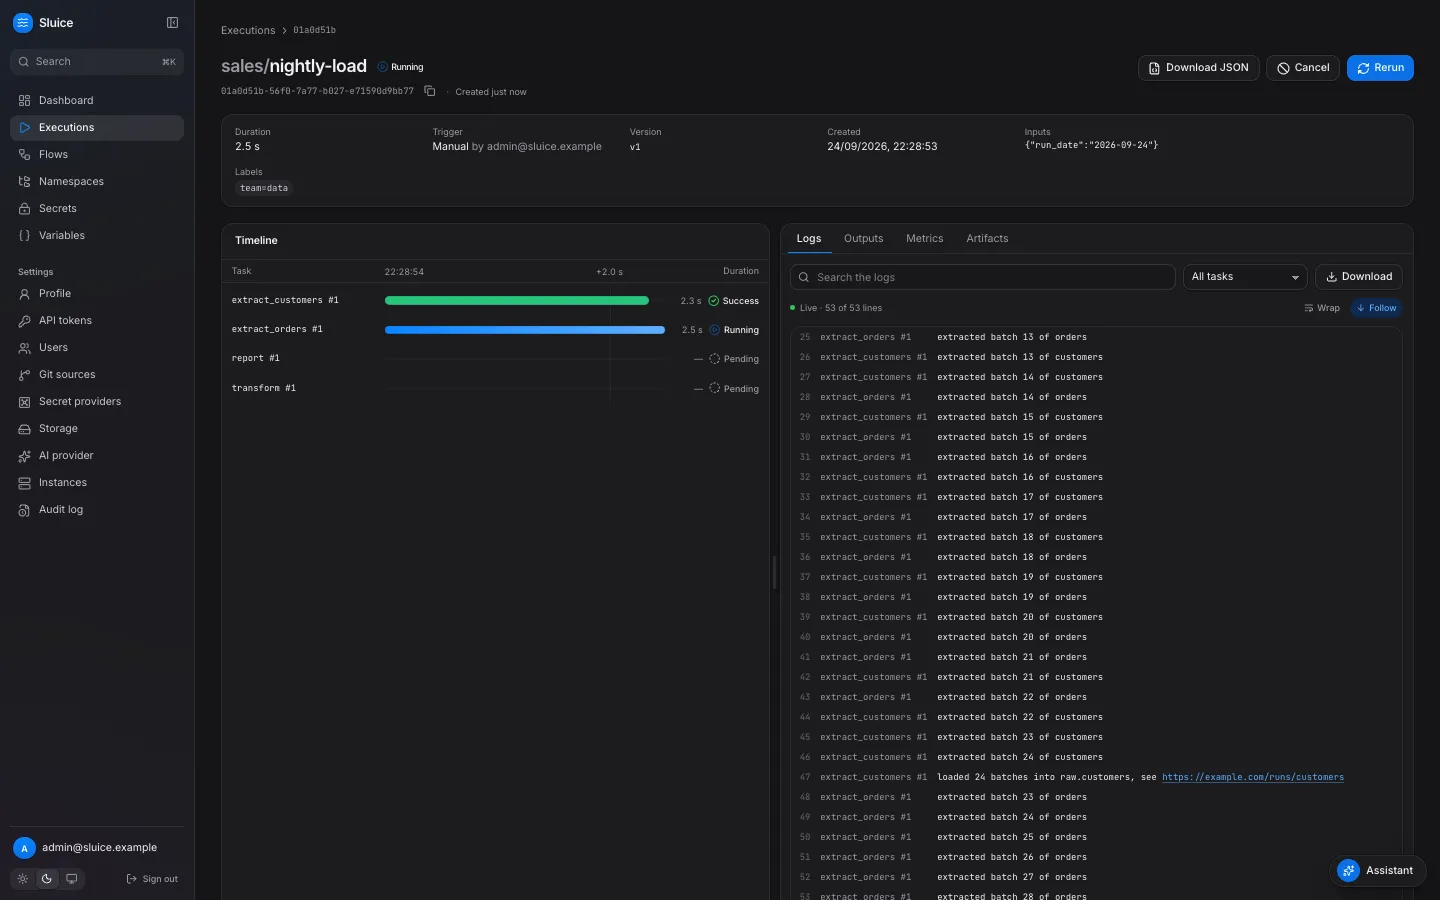Image resolution: width=1440 pixels, height=900 pixels.
Task: Open Storage settings
Action: (x=97, y=428)
